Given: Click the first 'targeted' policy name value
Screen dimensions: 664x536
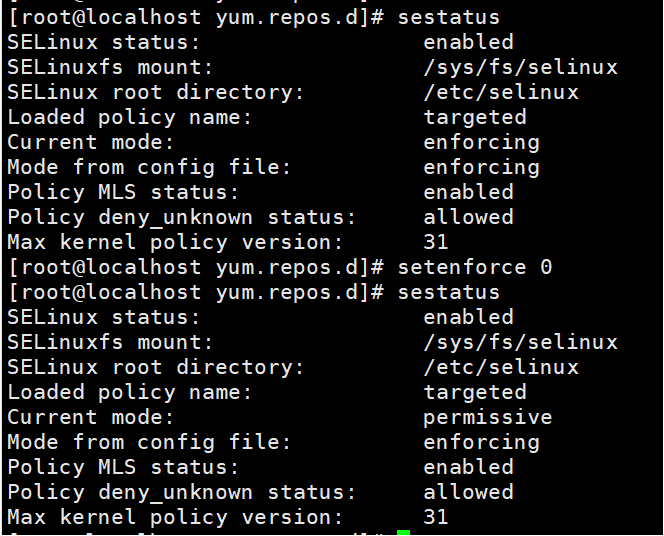Looking at the screenshot, I should pyautogui.click(x=475, y=118).
